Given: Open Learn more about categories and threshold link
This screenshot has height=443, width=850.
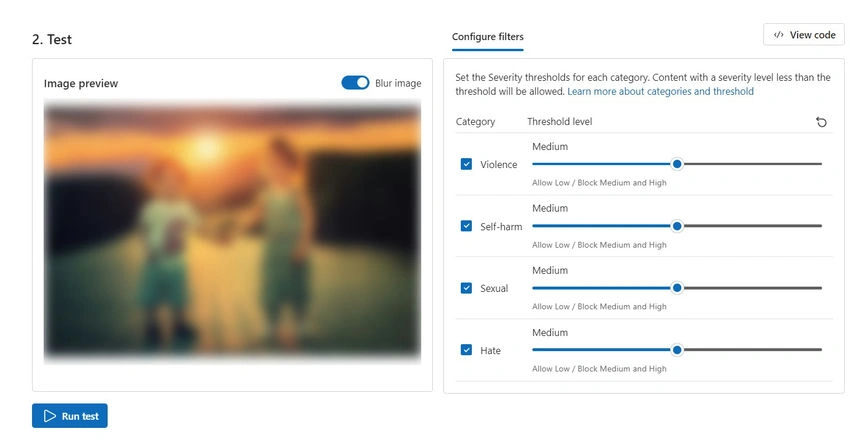Looking at the screenshot, I should click(x=660, y=91).
